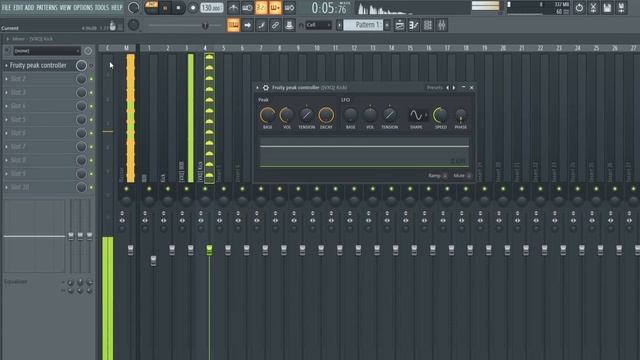This screenshot has width=640, height=360.
Task: Open the Channel rack view icon
Action: pyautogui.click(x=428, y=25)
